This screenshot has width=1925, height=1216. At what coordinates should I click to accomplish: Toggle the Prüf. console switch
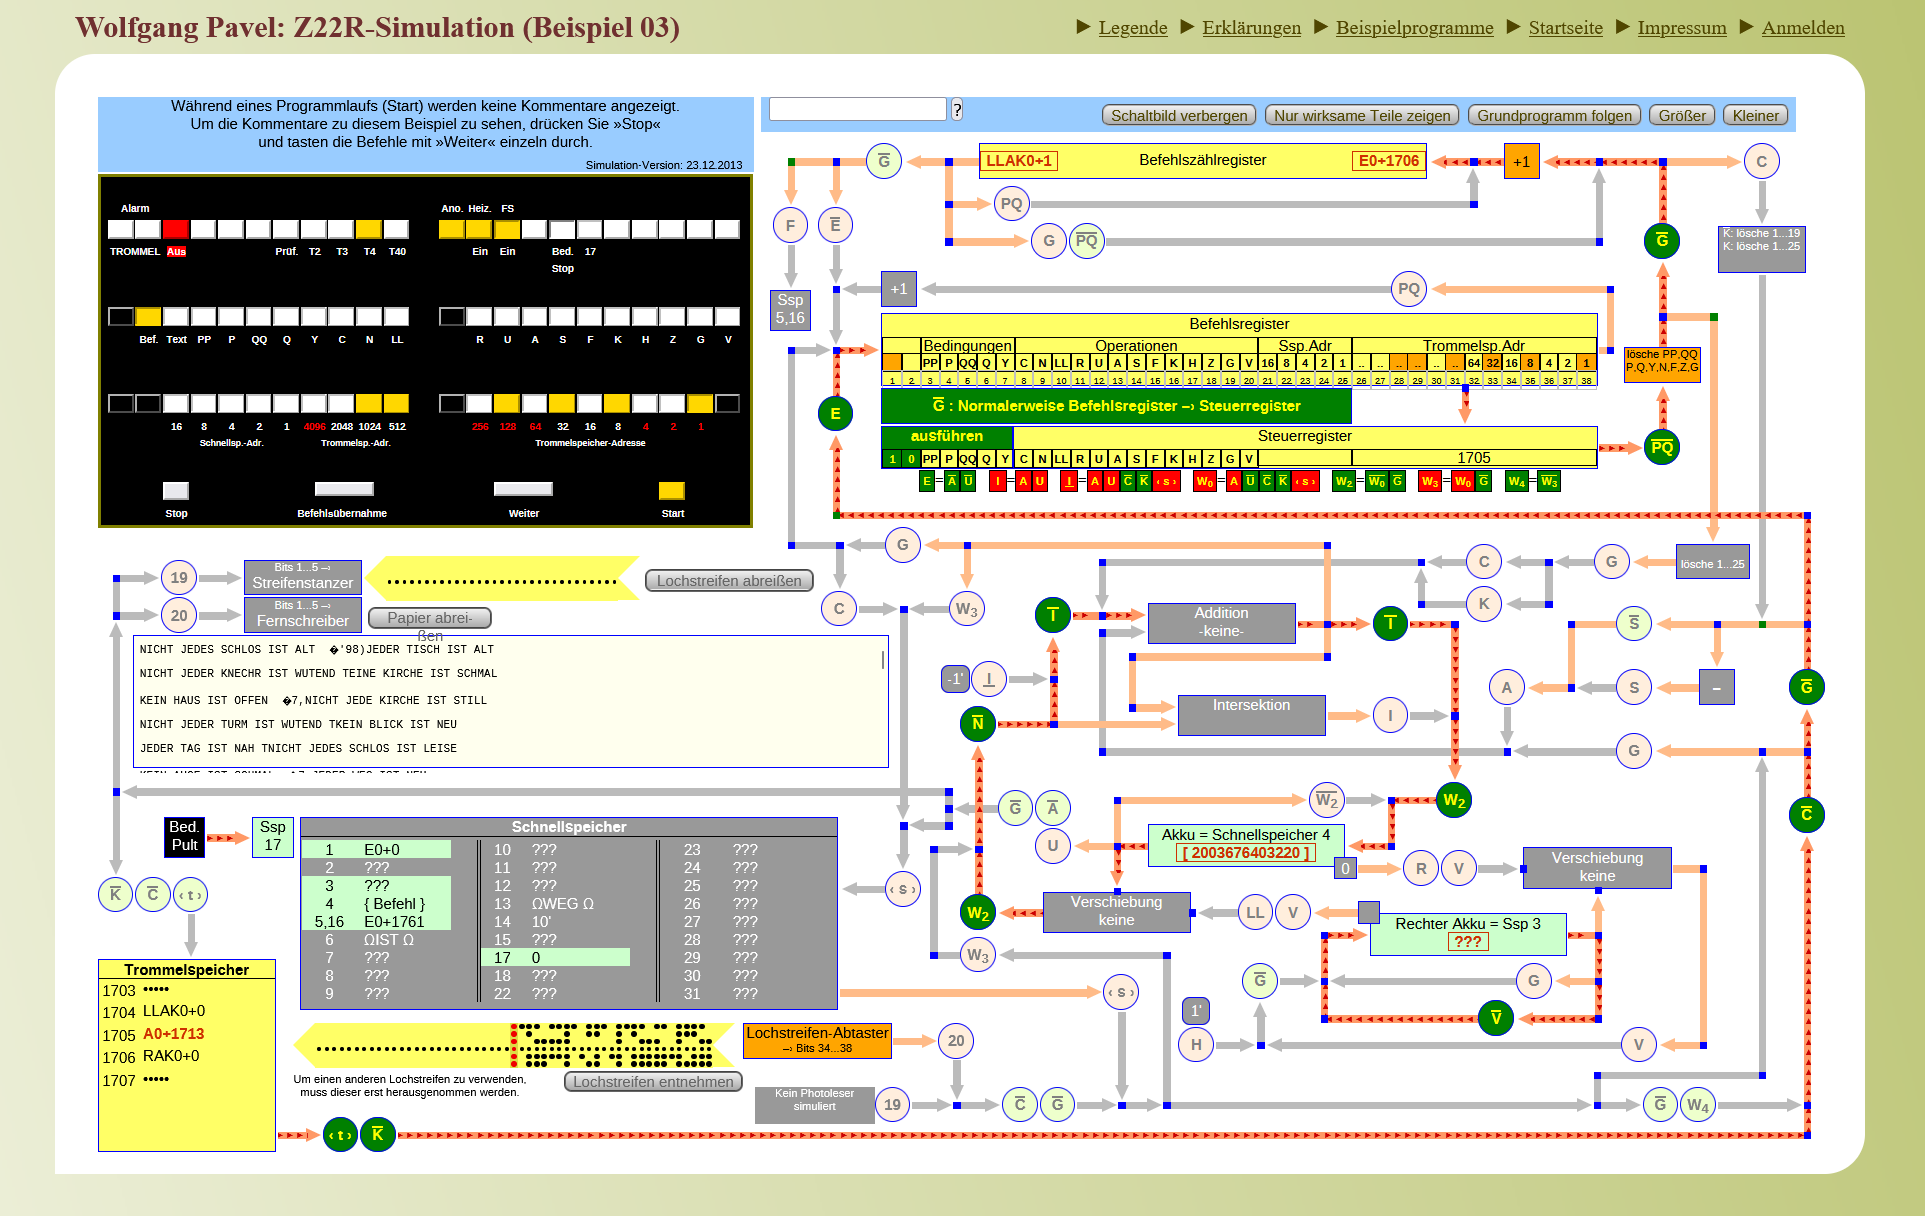click(287, 229)
